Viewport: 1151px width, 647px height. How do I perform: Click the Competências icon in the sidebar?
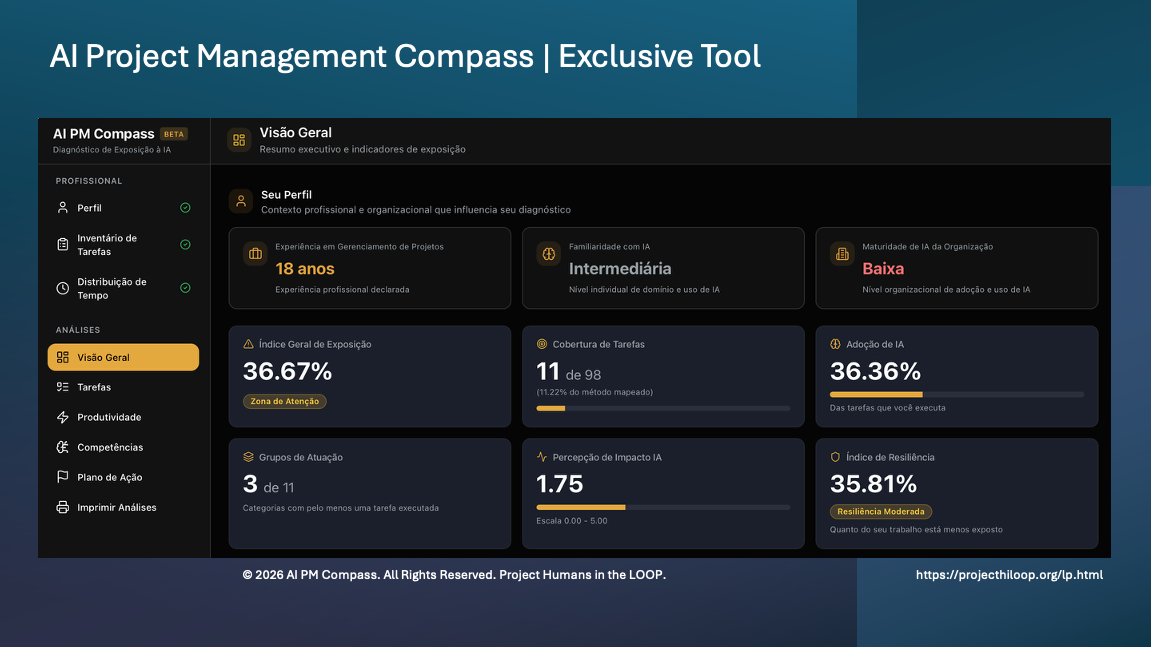click(62, 447)
